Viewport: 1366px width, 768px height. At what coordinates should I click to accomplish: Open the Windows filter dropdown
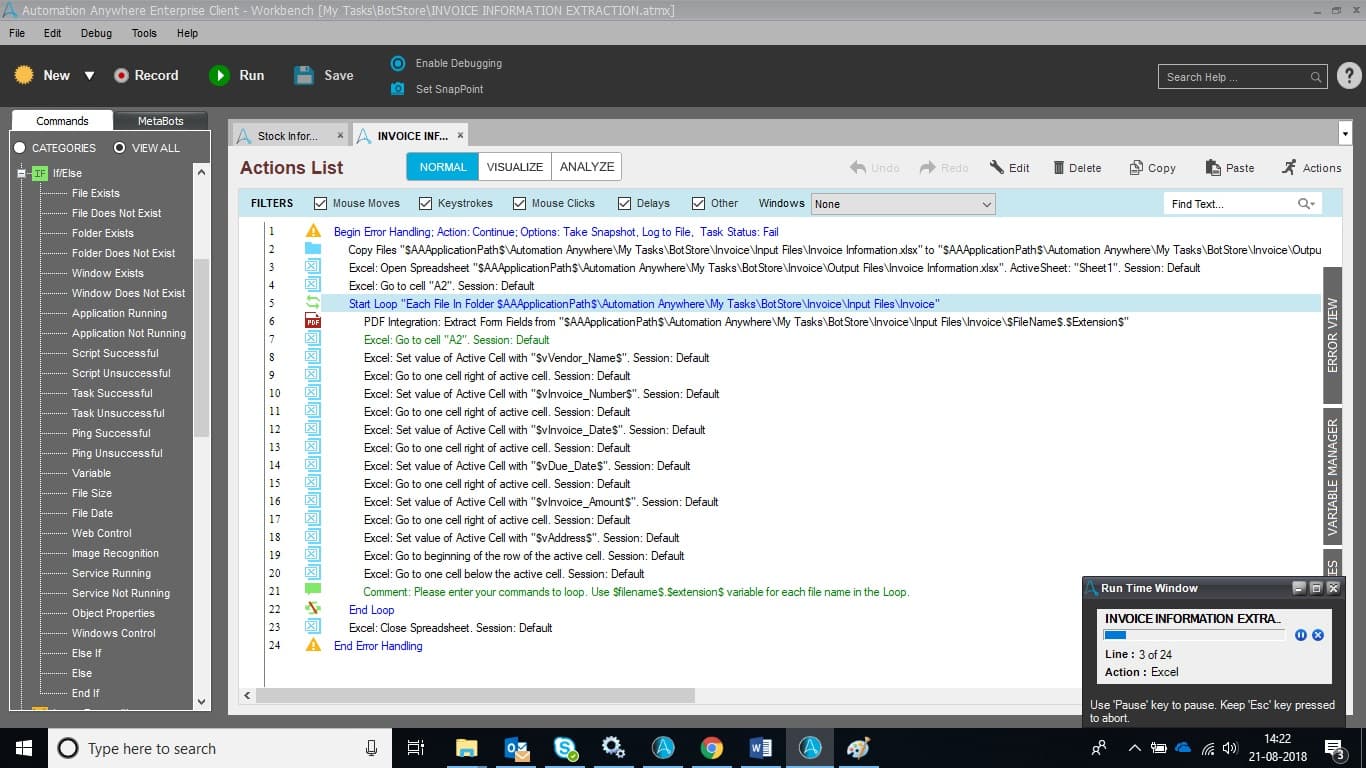click(x=903, y=204)
